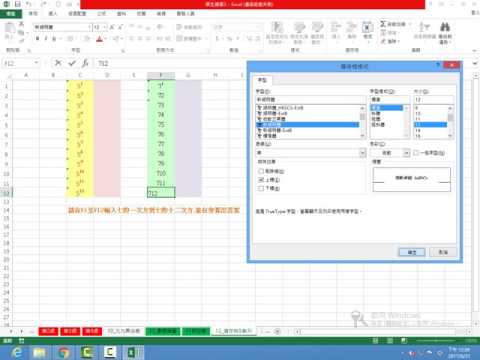Click the formula bar Cancel X icon
This screenshot has height=360, width=480.
58,63
